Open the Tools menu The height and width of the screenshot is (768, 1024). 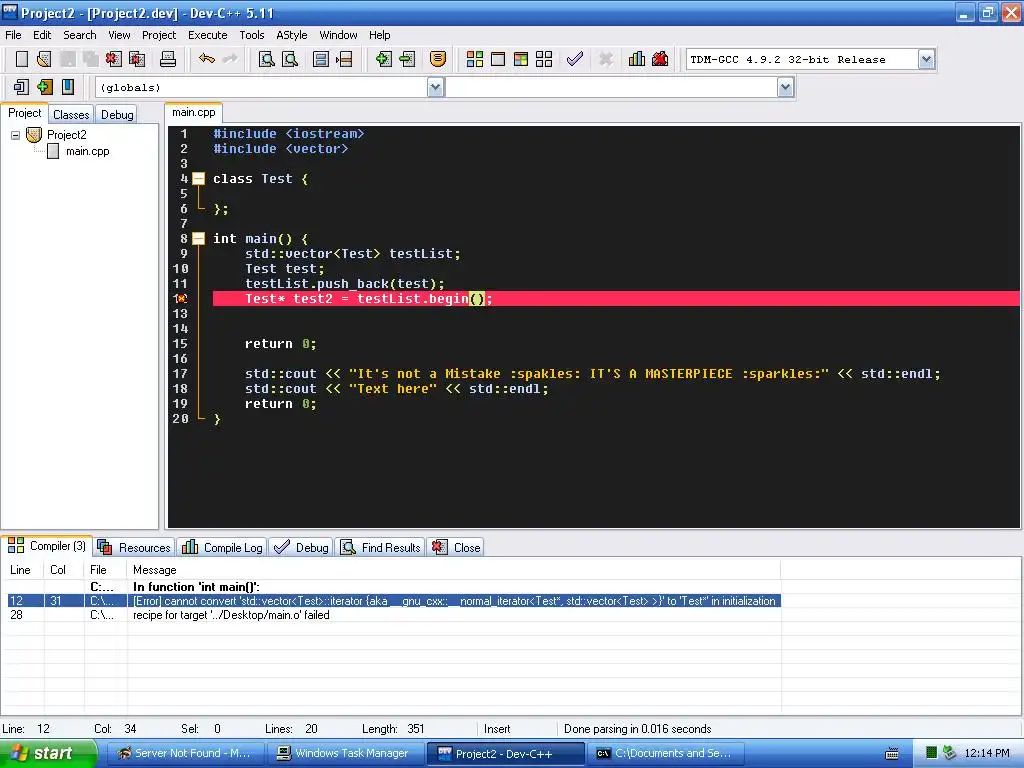tap(251, 35)
